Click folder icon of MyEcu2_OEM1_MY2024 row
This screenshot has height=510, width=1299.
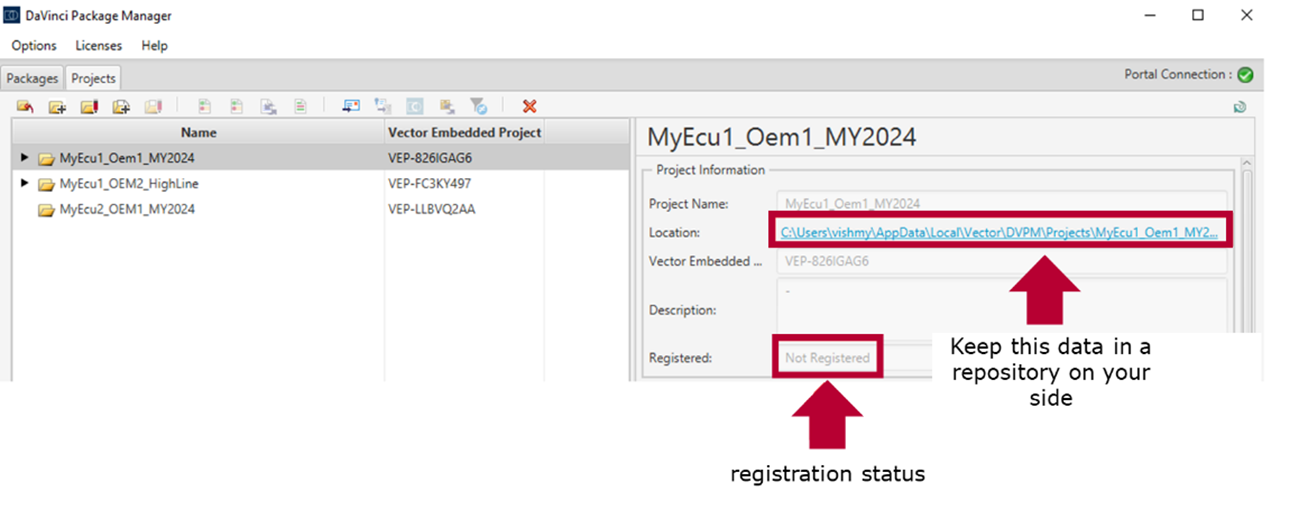(x=46, y=210)
